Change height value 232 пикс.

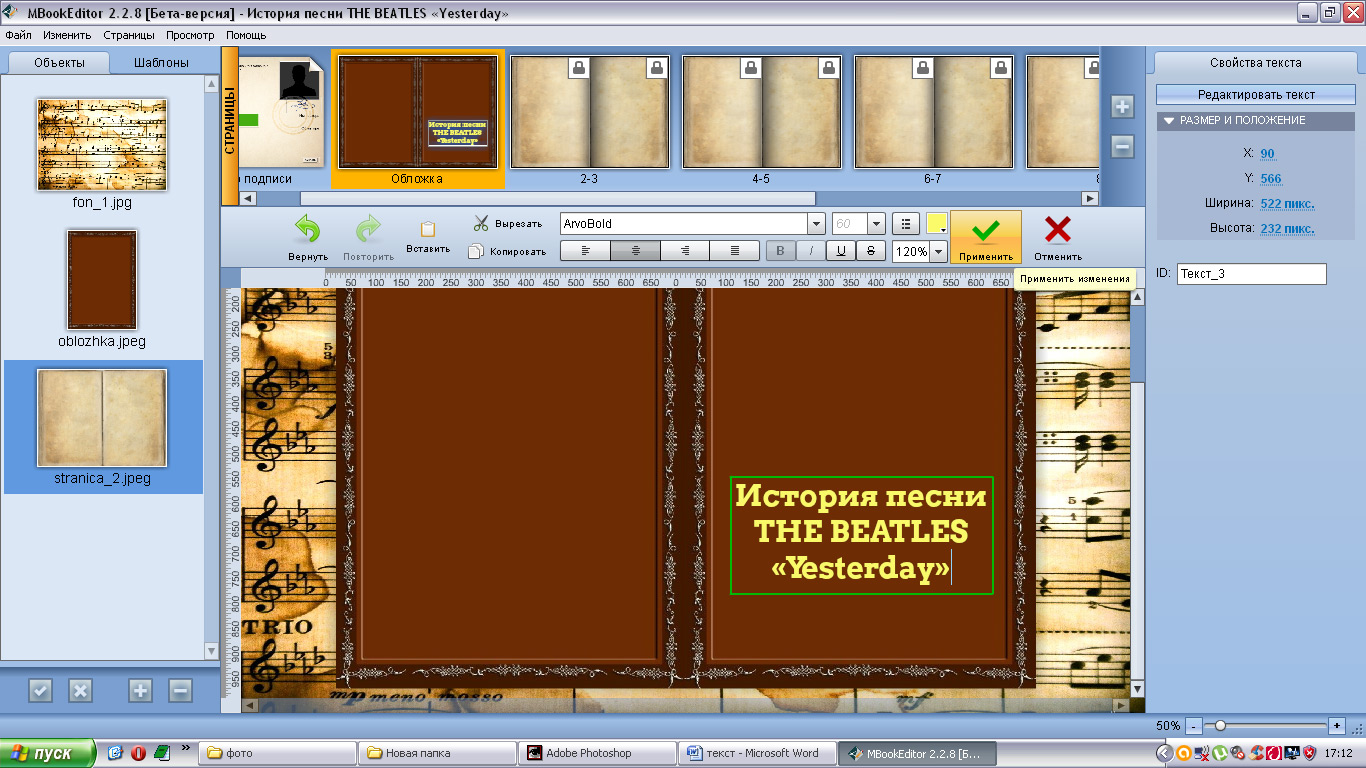click(1287, 229)
